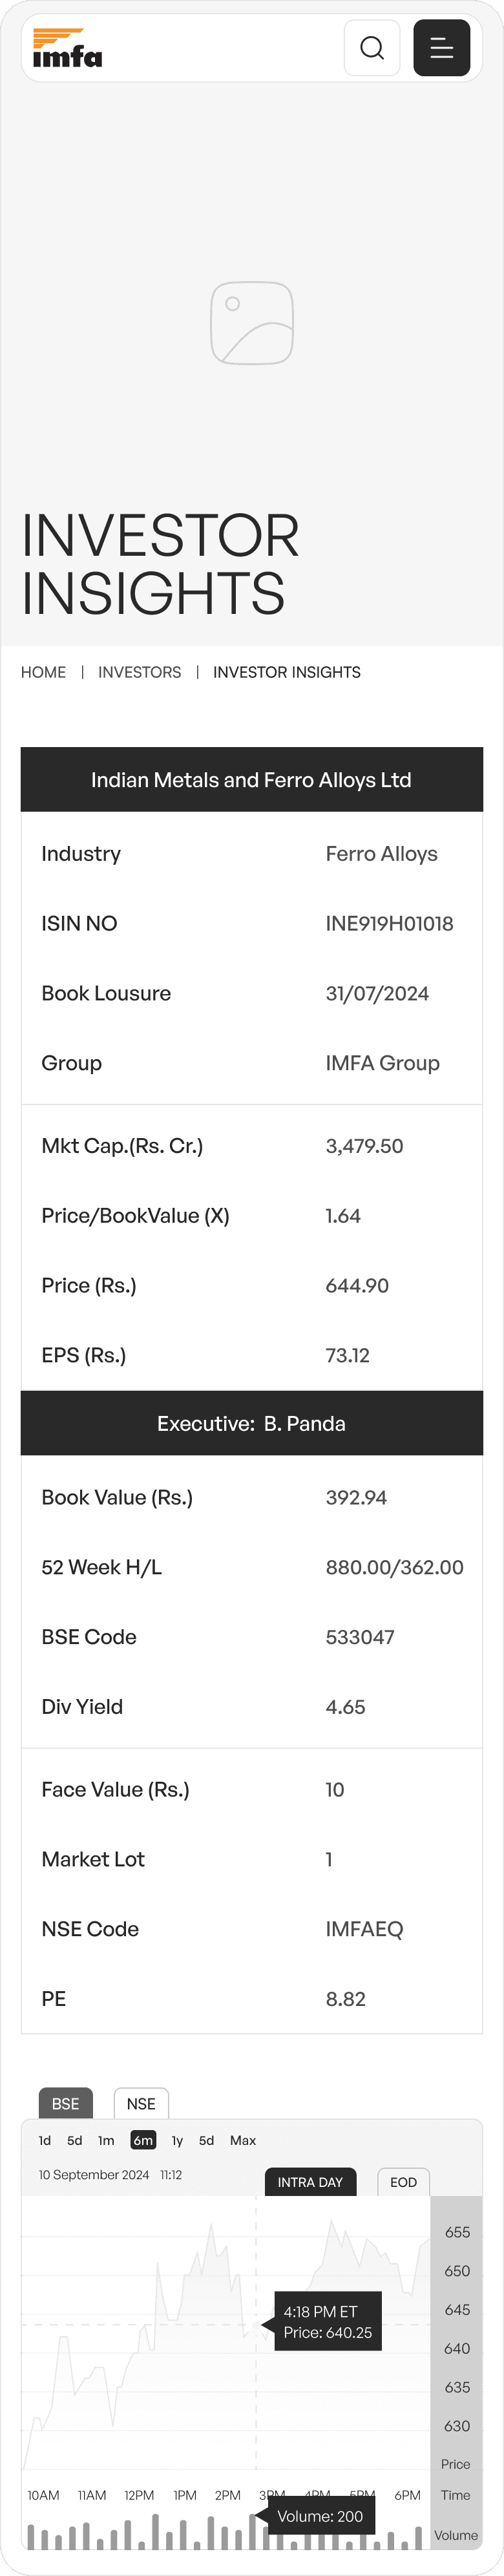Open the search icon in header

tap(372, 48)
